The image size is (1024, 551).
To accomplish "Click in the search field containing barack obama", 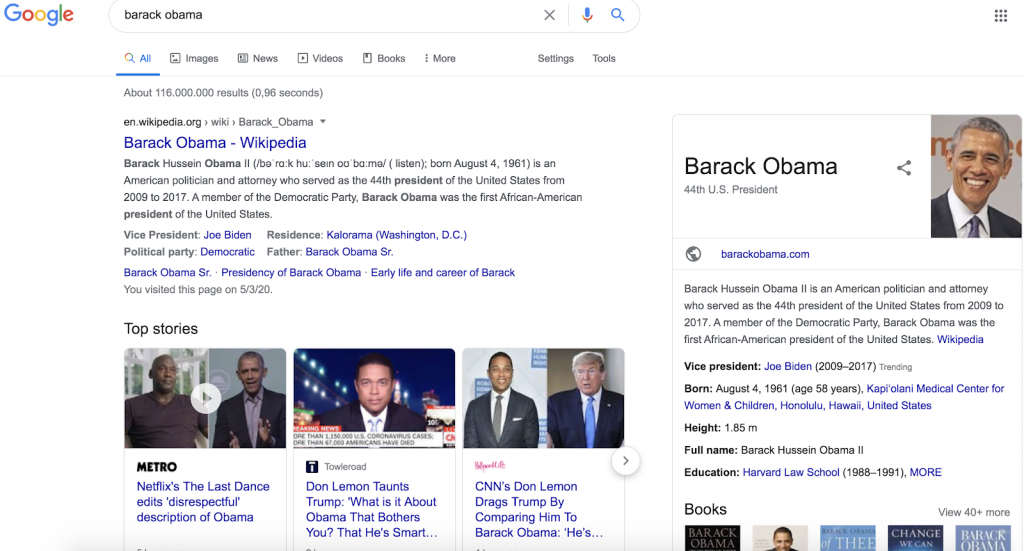I will click(x=327, y=15).
